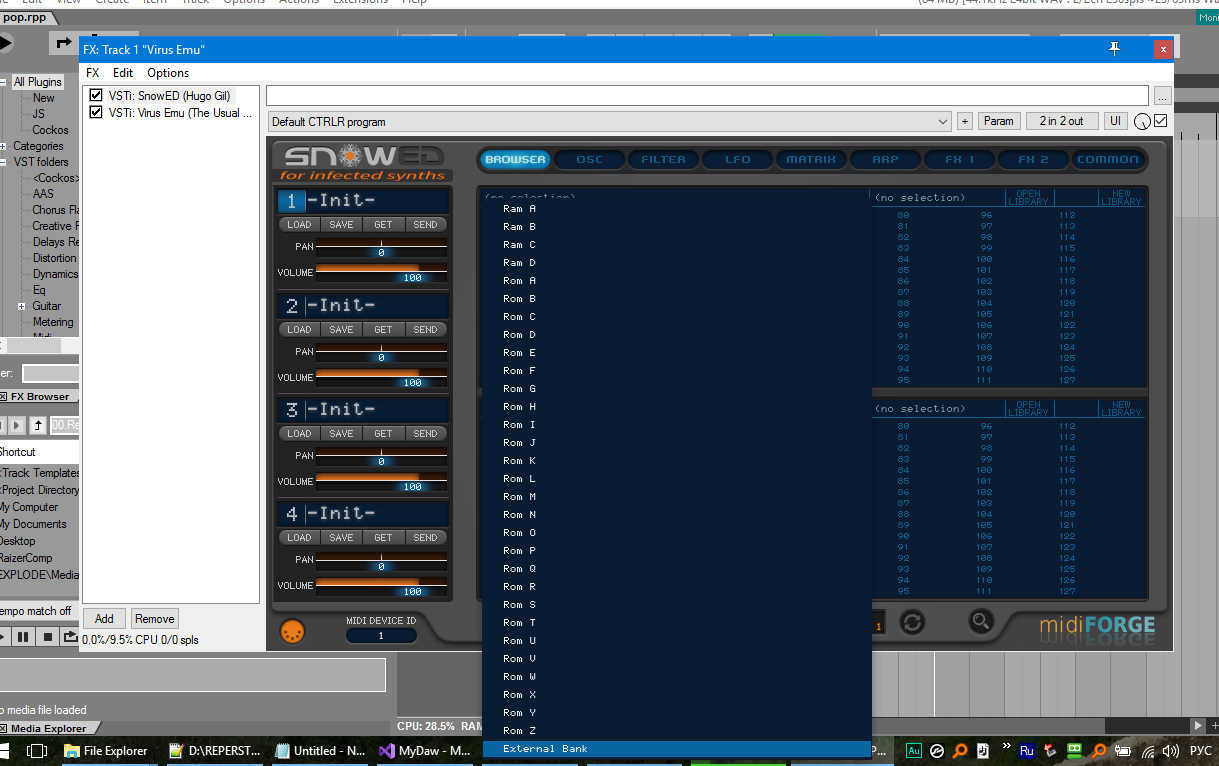Click the part 2 VOLUME slider
This screenshot has height=766, width=1219.
coord(382,376)
